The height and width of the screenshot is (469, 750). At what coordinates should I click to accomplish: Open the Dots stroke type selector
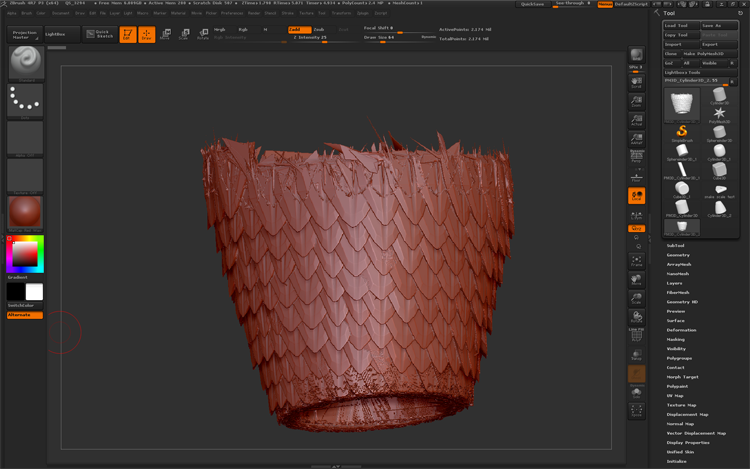pos(25,101)
